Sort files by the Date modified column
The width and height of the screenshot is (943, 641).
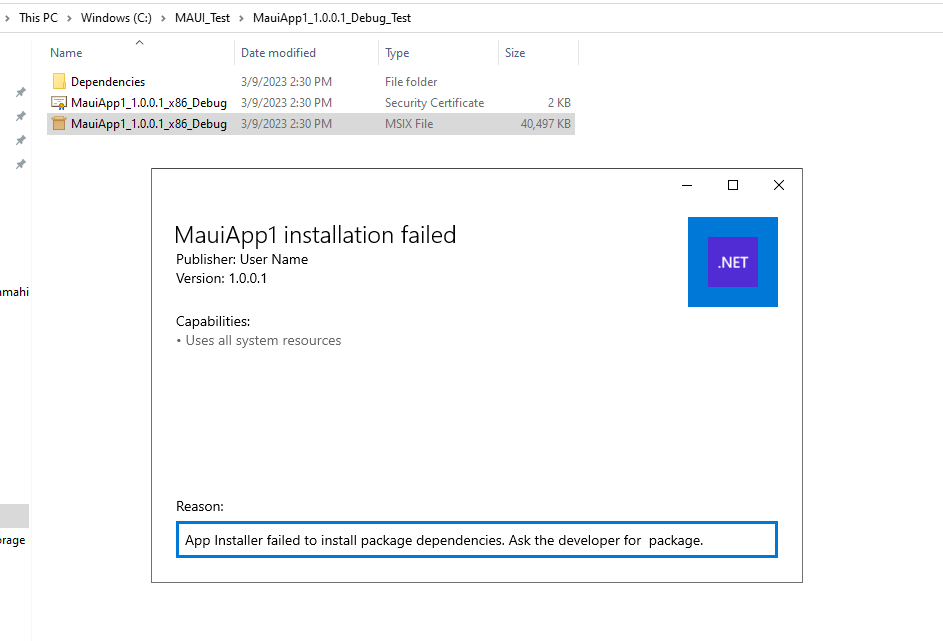pyautogui.click(x=280, y=52)
